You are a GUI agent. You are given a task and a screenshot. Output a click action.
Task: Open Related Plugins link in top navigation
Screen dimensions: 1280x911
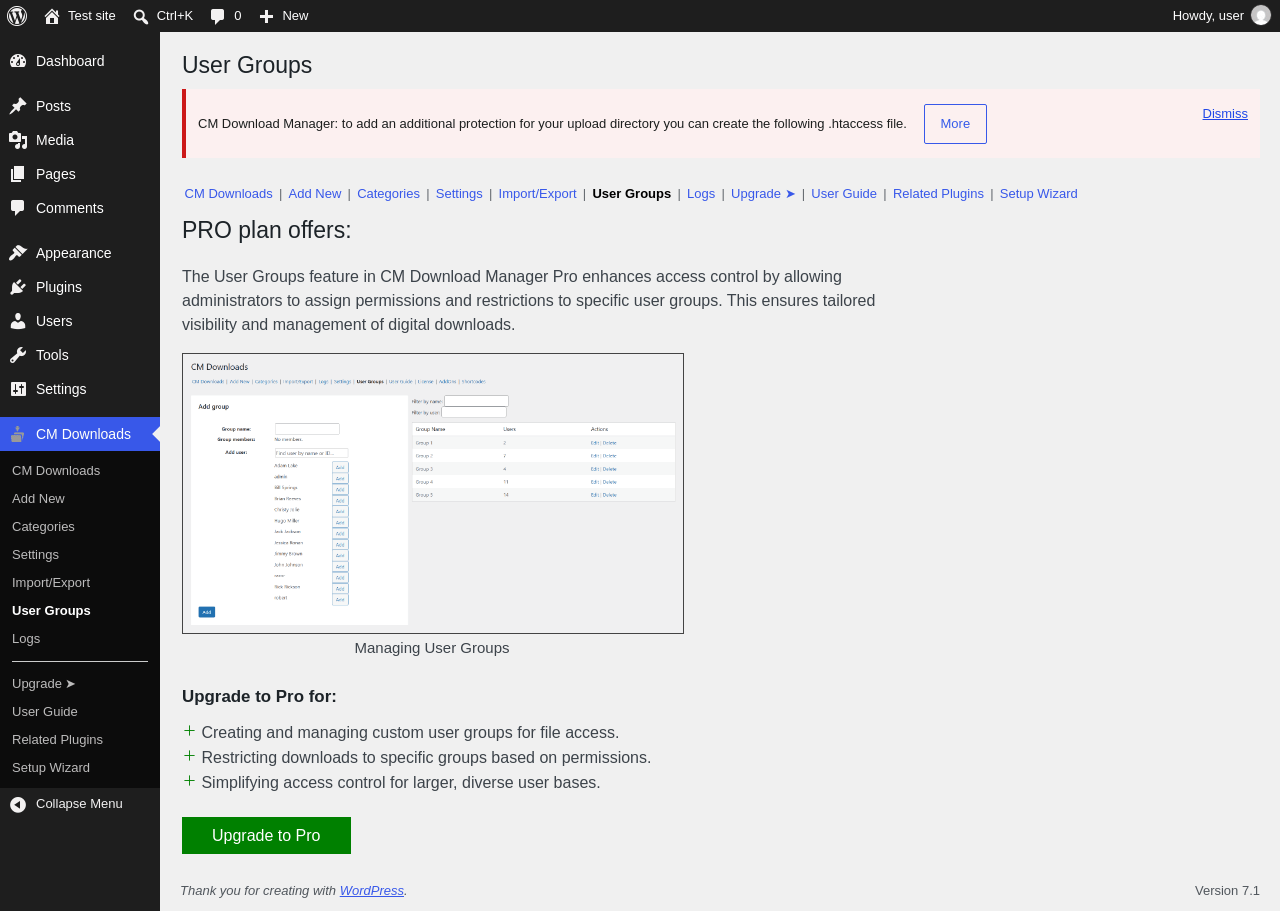coord(938,194)
